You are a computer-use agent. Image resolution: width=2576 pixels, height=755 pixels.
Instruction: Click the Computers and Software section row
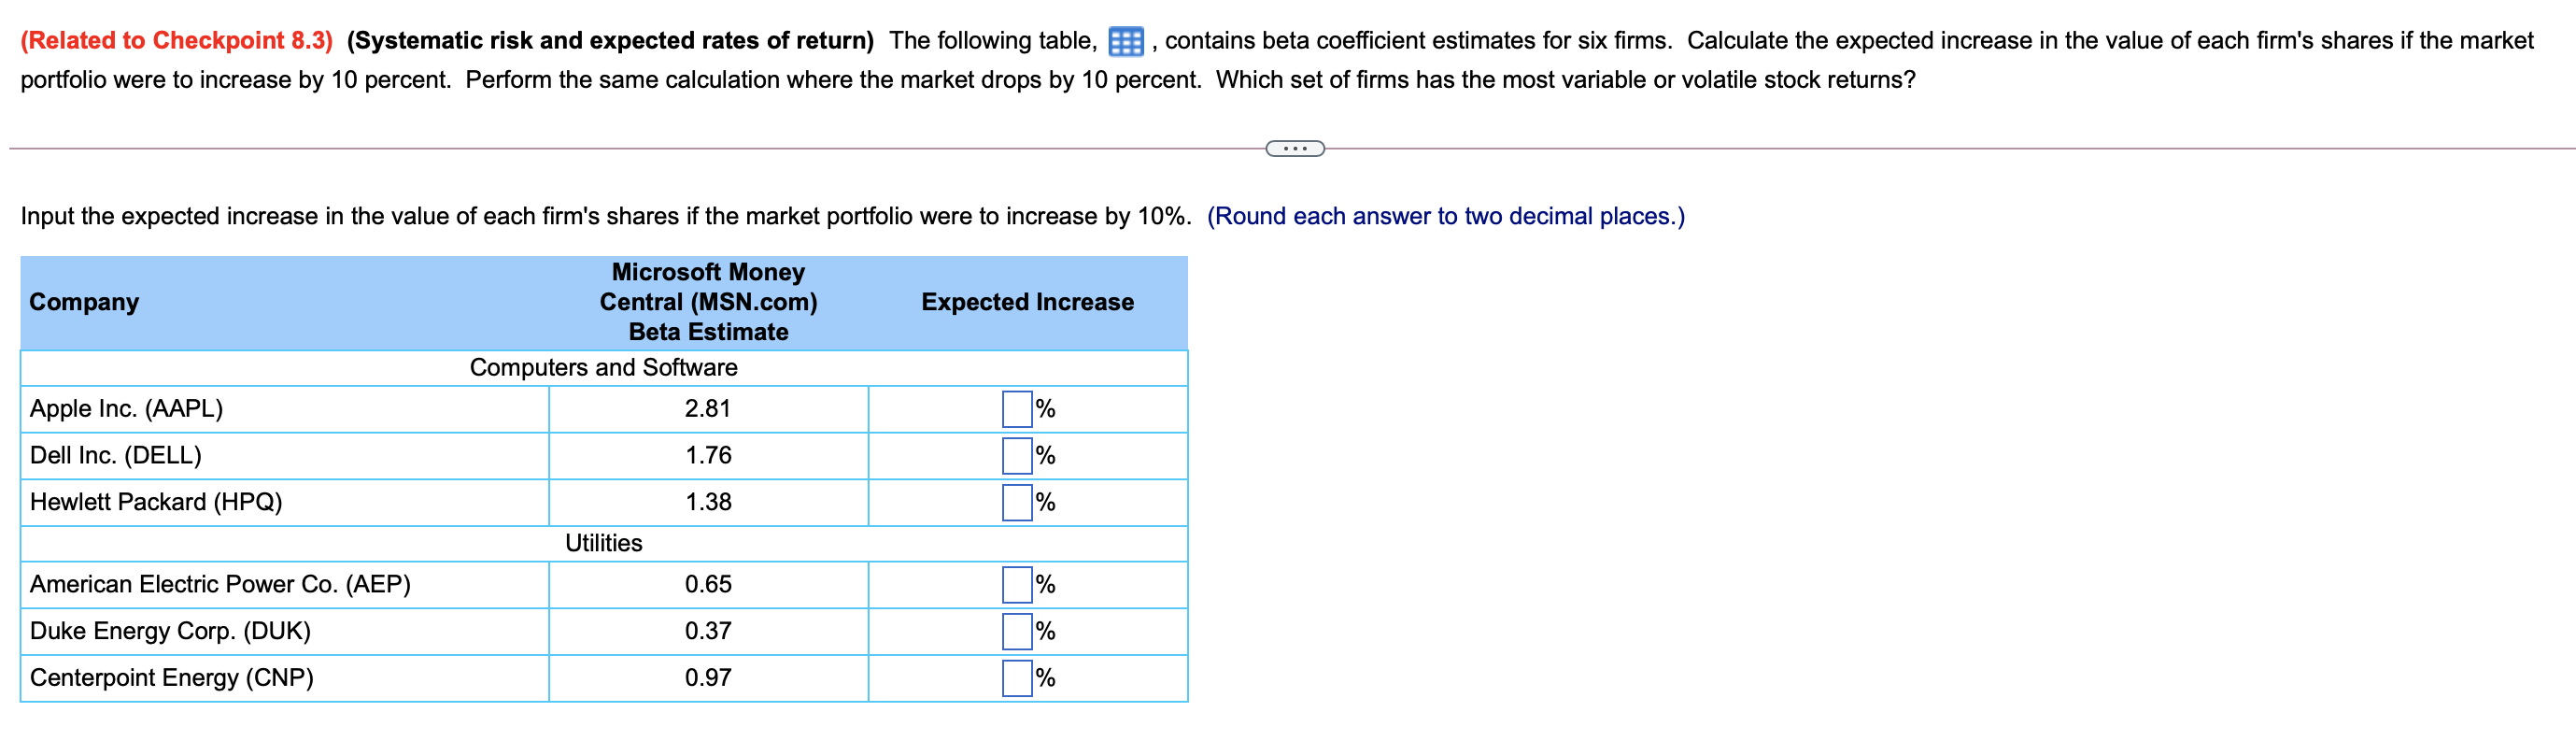coord(604,367)
